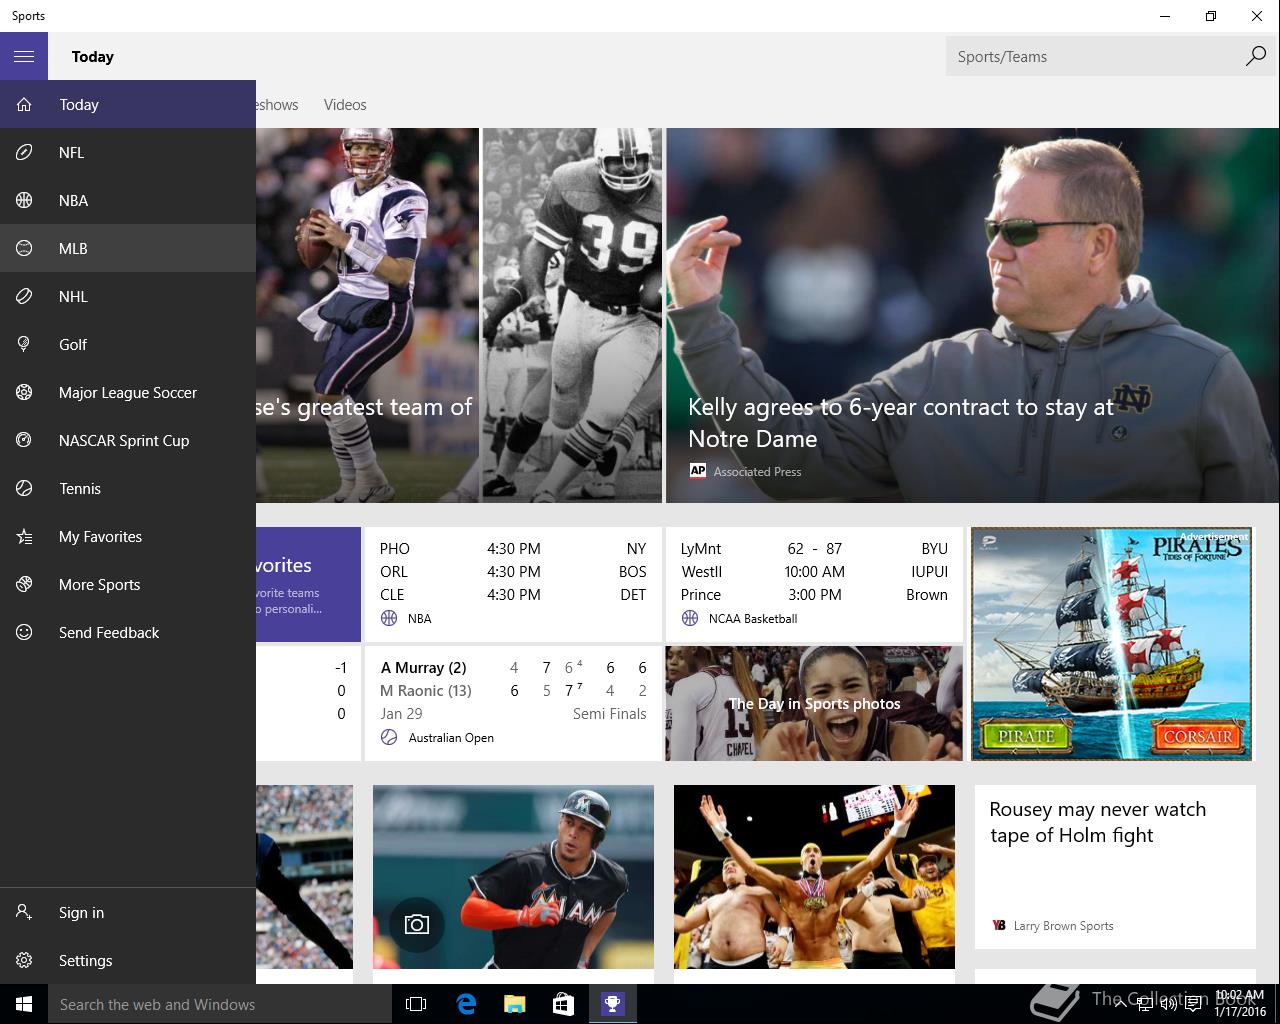The image size is (1280, 1024).
Task: Click the Sign in label
Action: [81, 912]
